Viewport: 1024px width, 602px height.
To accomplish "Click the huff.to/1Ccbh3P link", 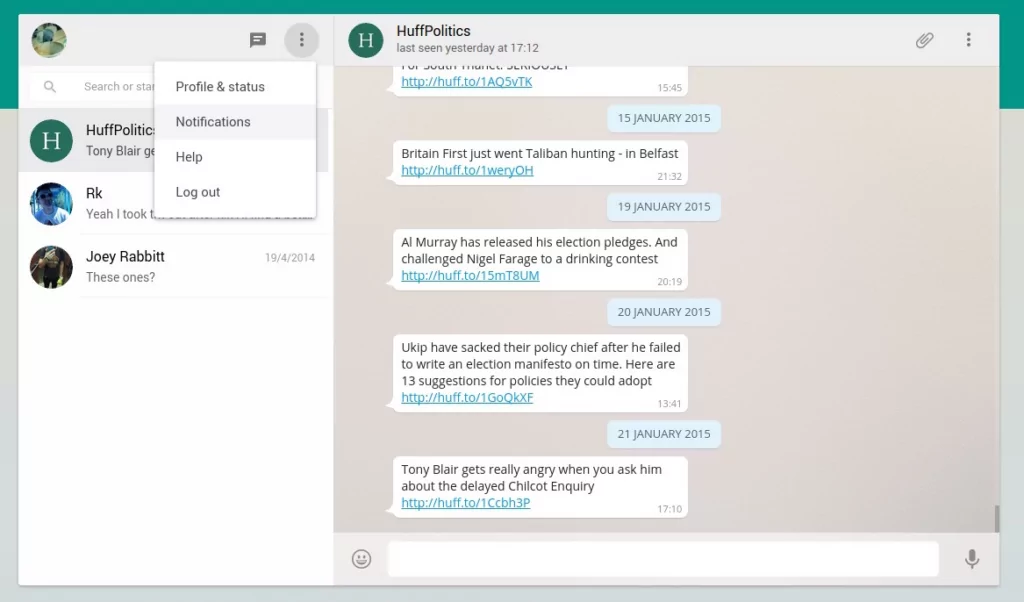I will 465,503.
